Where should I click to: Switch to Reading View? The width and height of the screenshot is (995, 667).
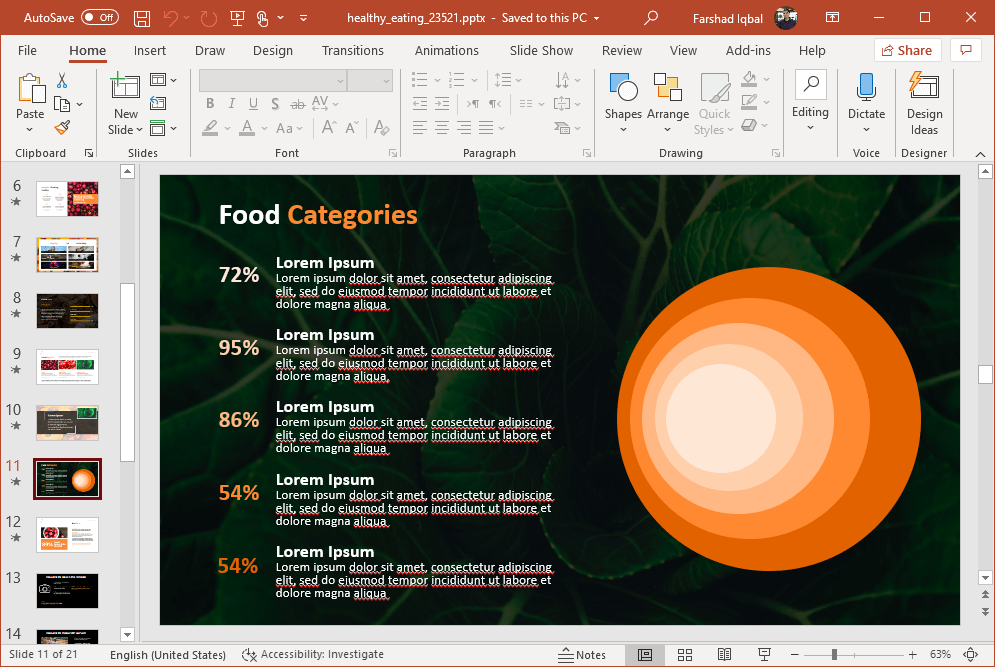tap(724, 655)
